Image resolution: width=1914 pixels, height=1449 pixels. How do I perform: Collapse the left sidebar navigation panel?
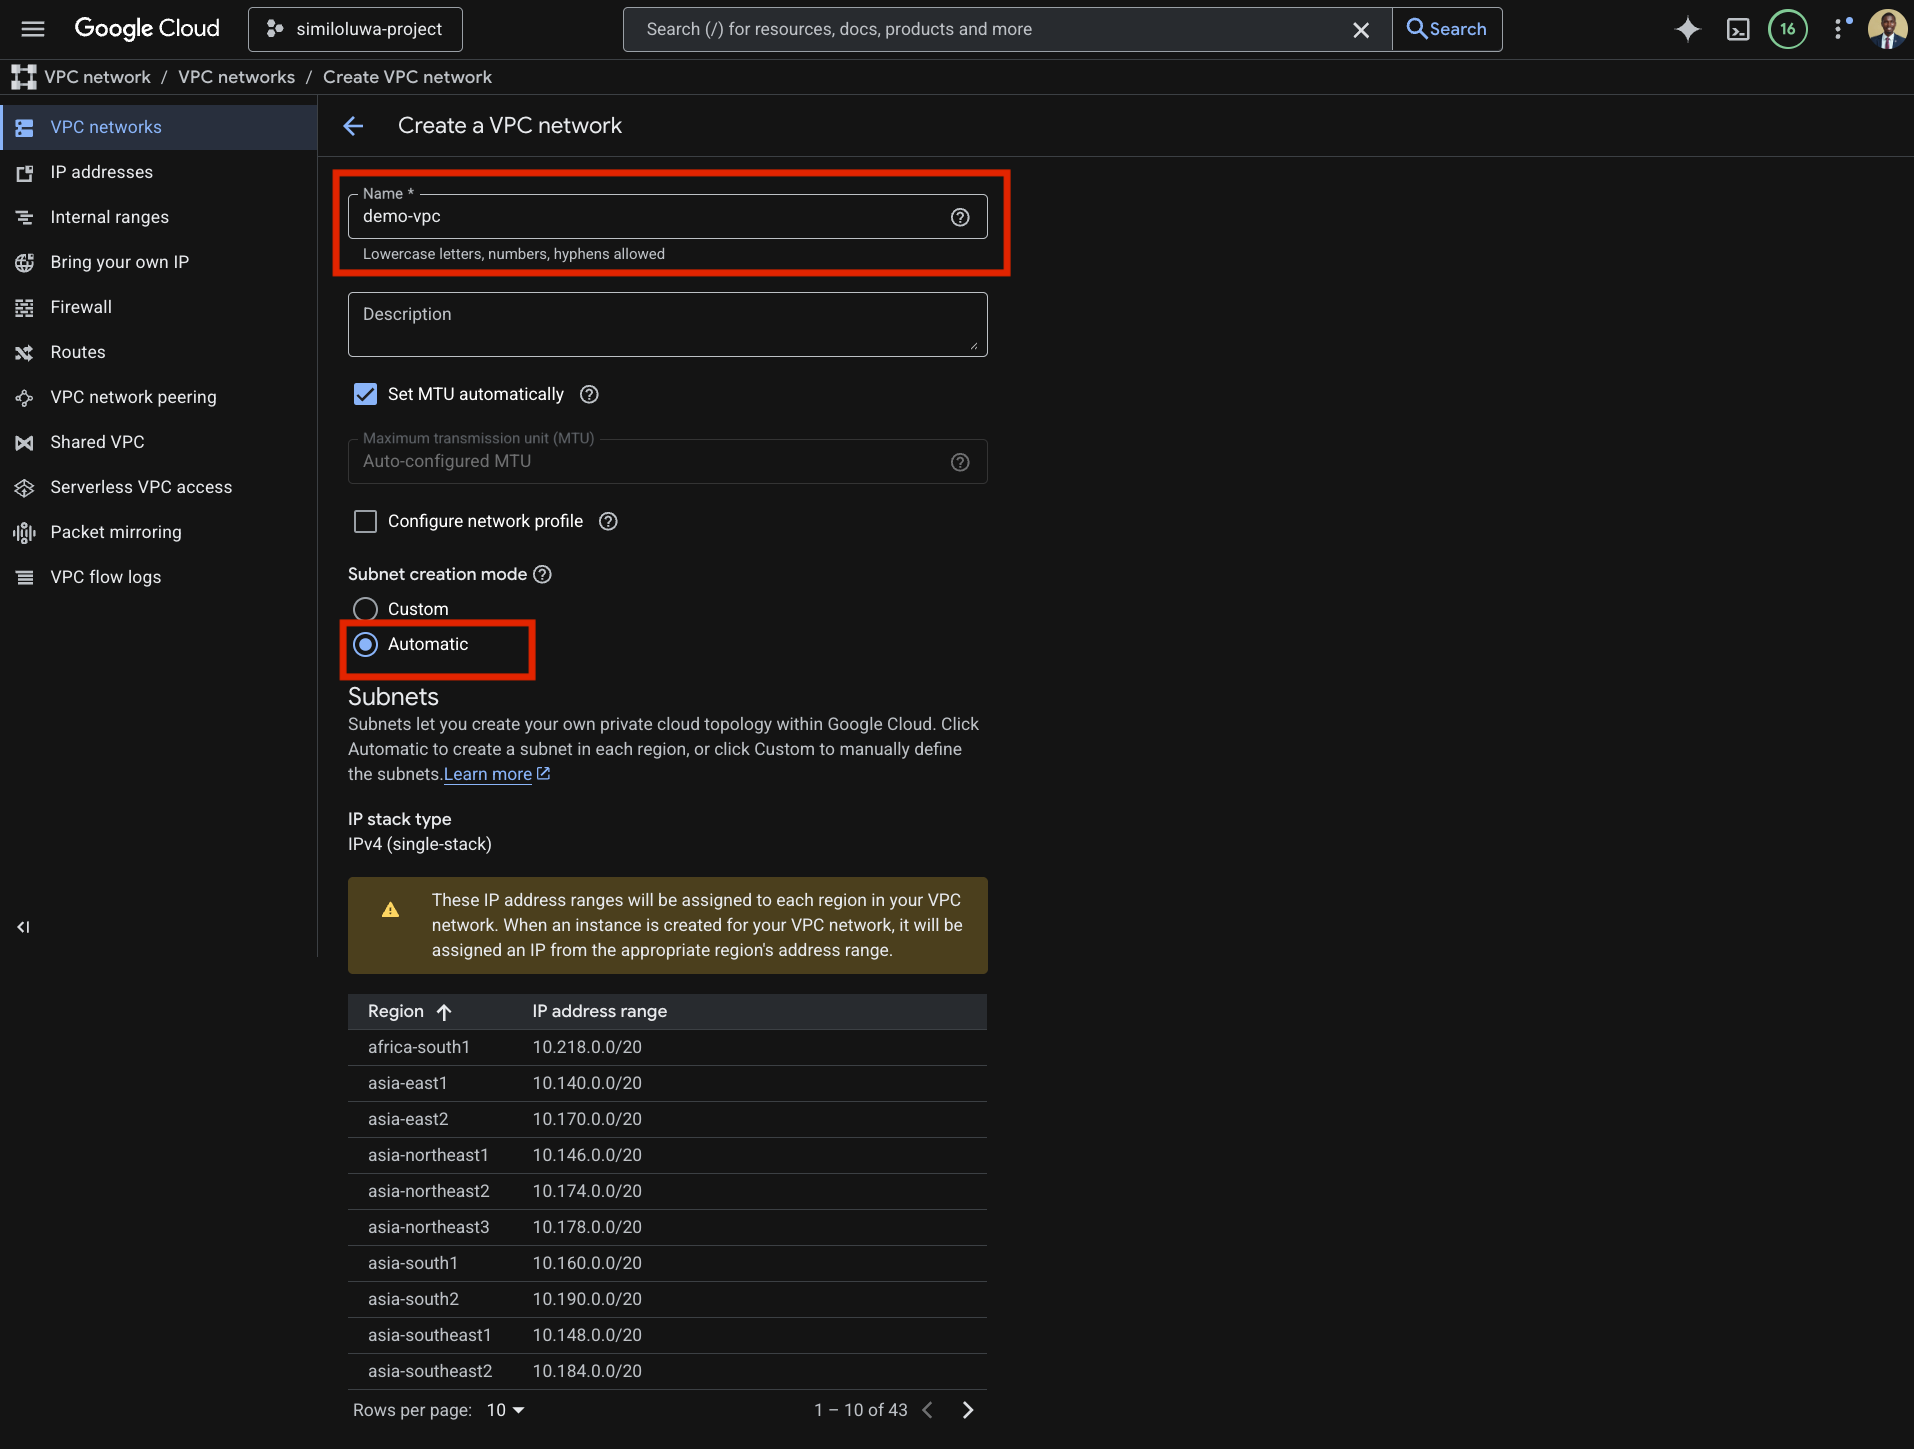pyautogui.click(x=23, y=927)
